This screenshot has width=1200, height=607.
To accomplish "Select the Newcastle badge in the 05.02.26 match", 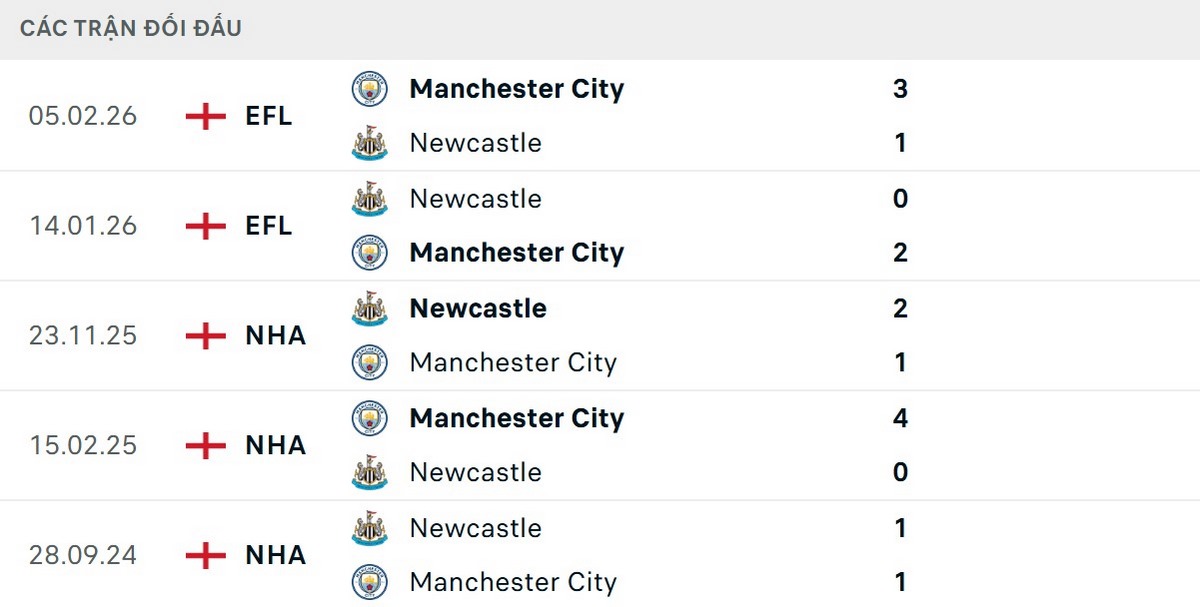I will pos(370,142).
